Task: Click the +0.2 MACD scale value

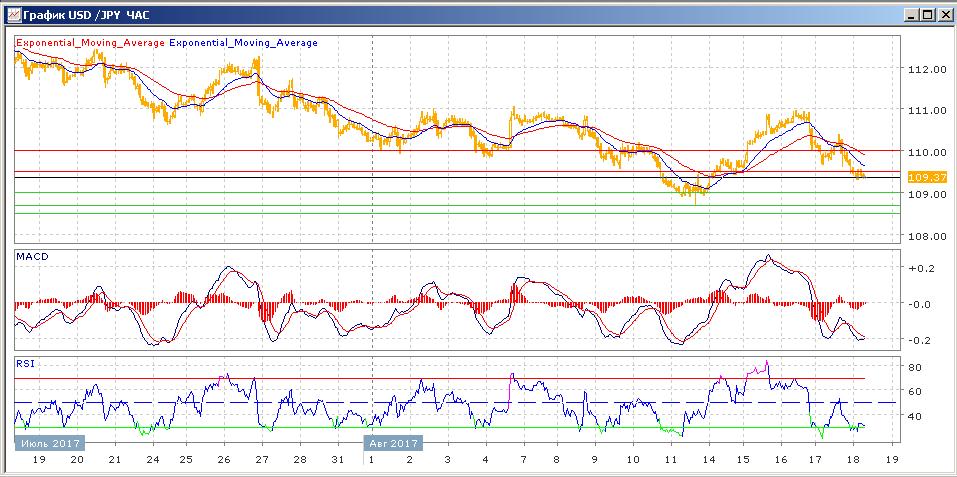Action: click(919, 269)
